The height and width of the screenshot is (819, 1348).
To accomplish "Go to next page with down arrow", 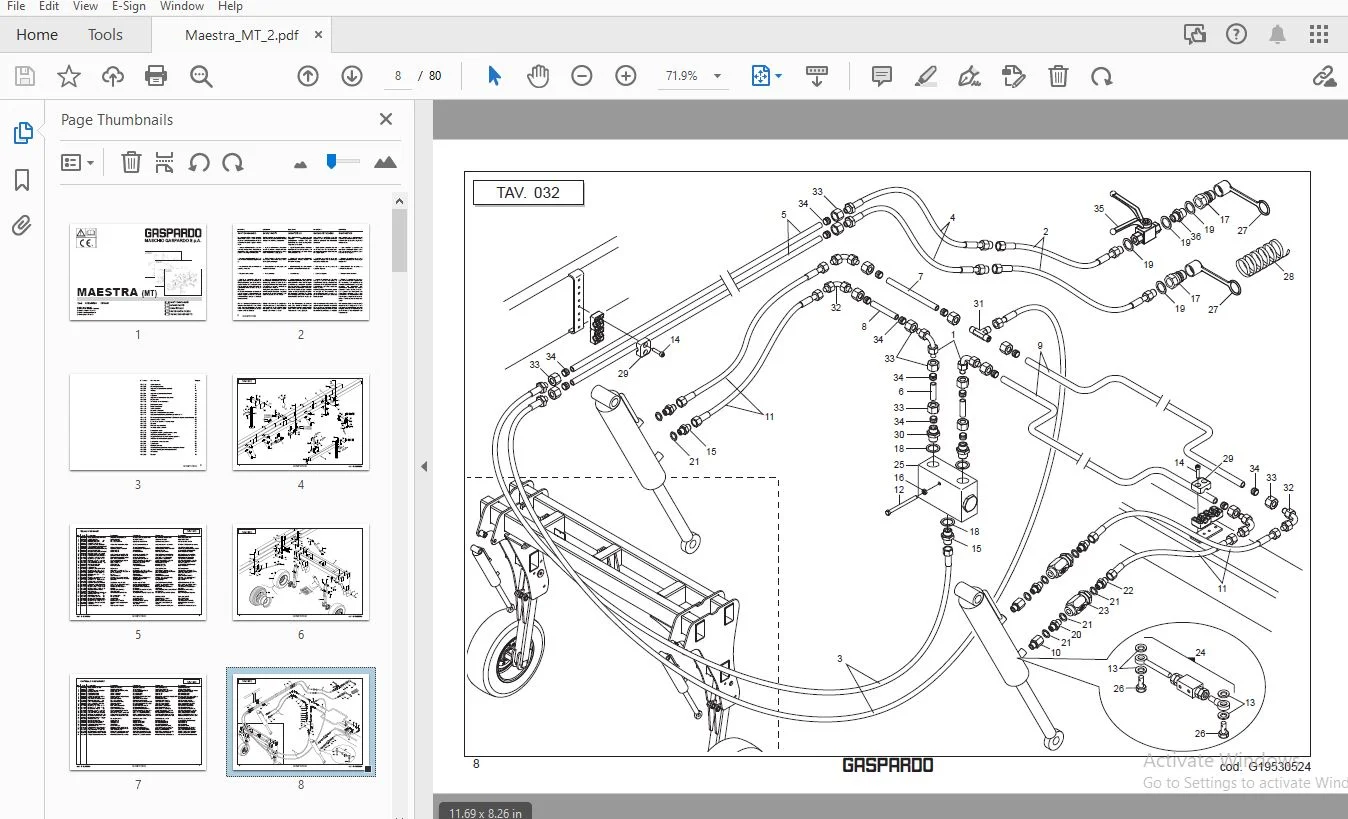I will point(352,76).
